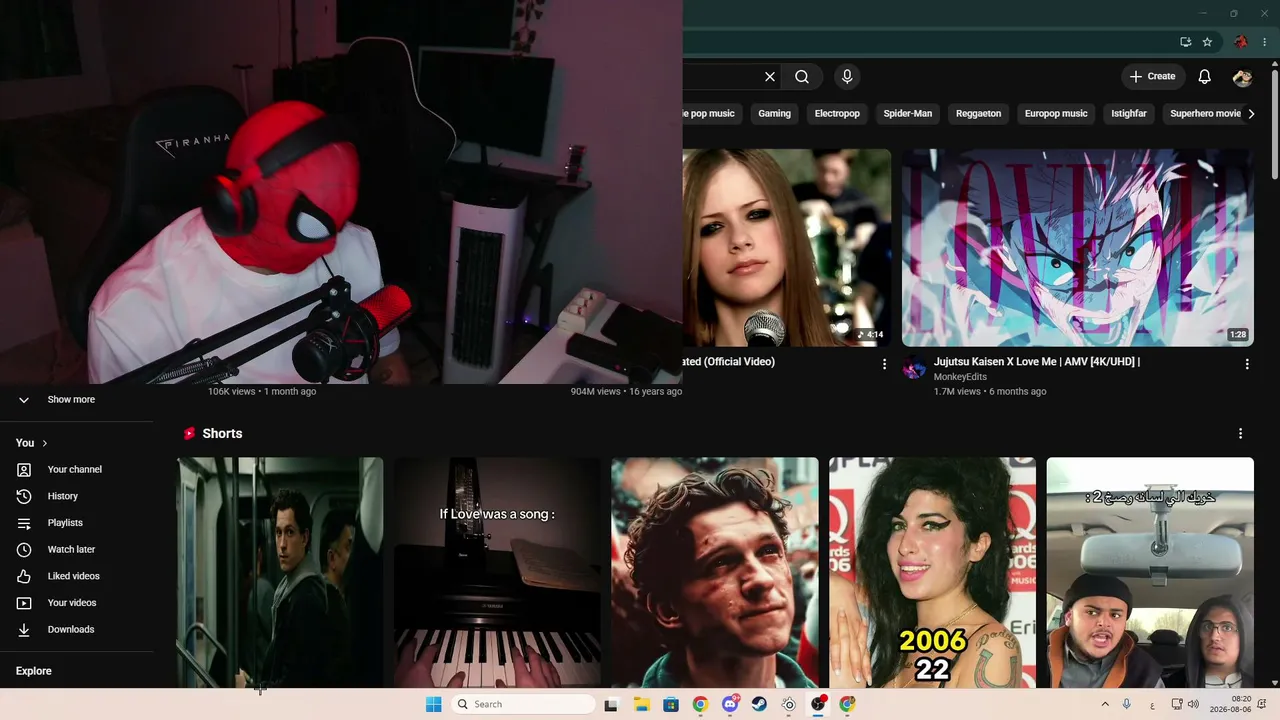
Task: Click the '904M views • 16 years ago' text
Action: [626, 392]
